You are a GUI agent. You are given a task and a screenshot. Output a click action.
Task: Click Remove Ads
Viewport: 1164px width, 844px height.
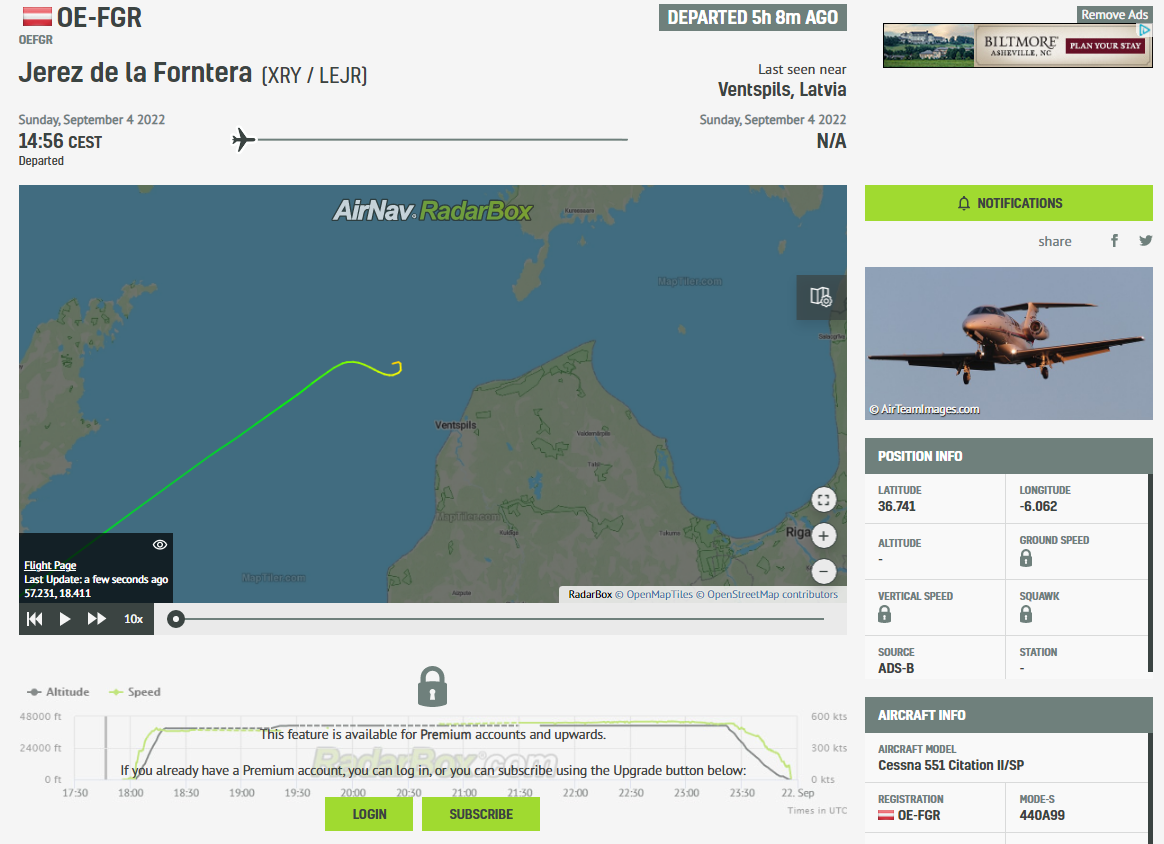(x=1114, y=15)
